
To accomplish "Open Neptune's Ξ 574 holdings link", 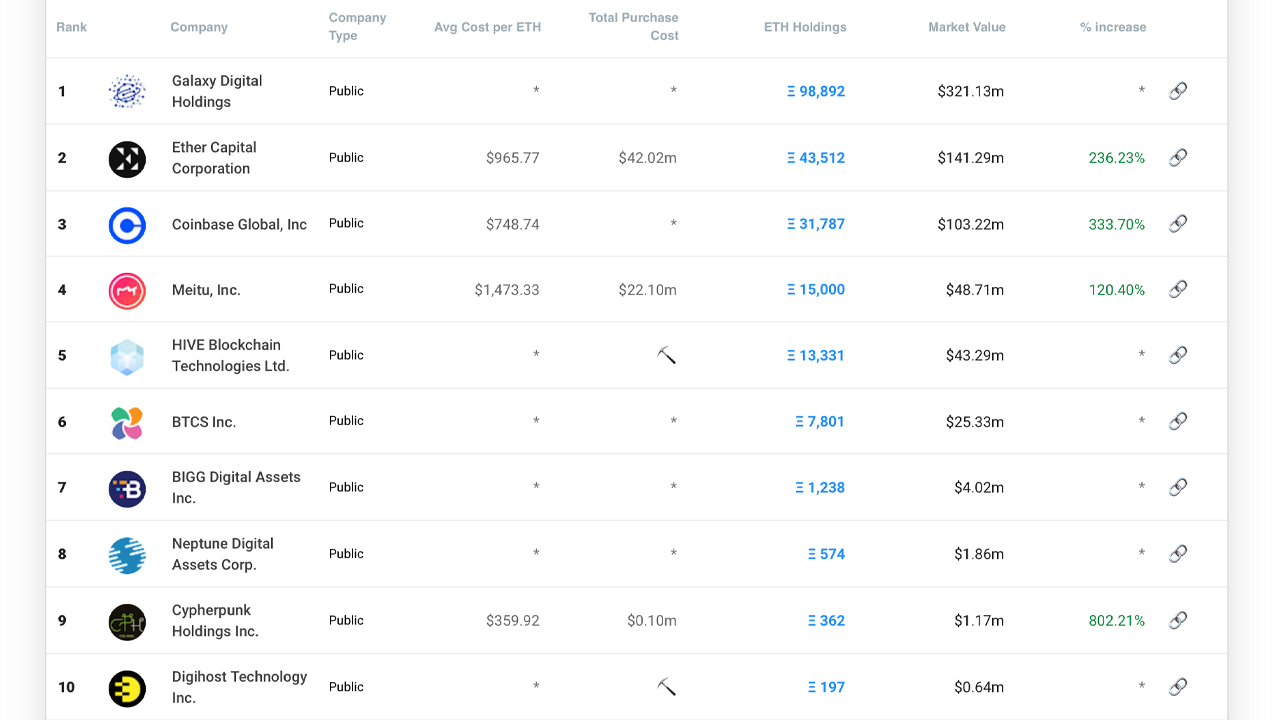I will point(827,554).
